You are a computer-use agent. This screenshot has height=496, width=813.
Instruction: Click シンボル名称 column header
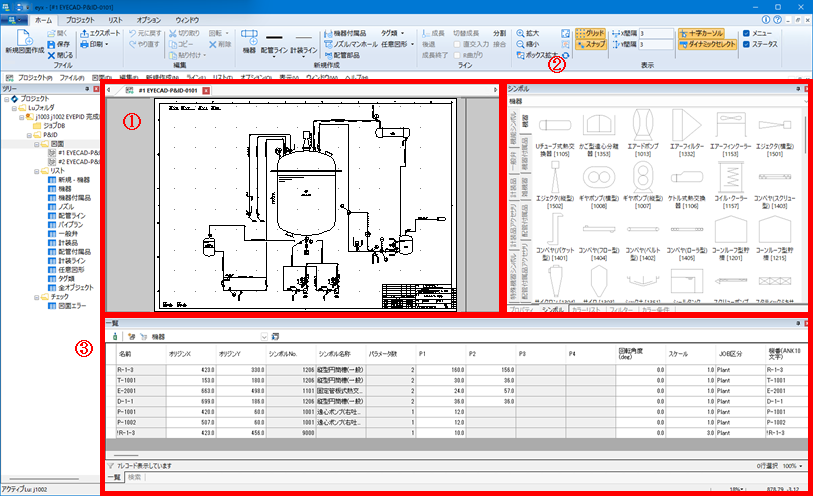pyautogui.click(x=340, y=353)
